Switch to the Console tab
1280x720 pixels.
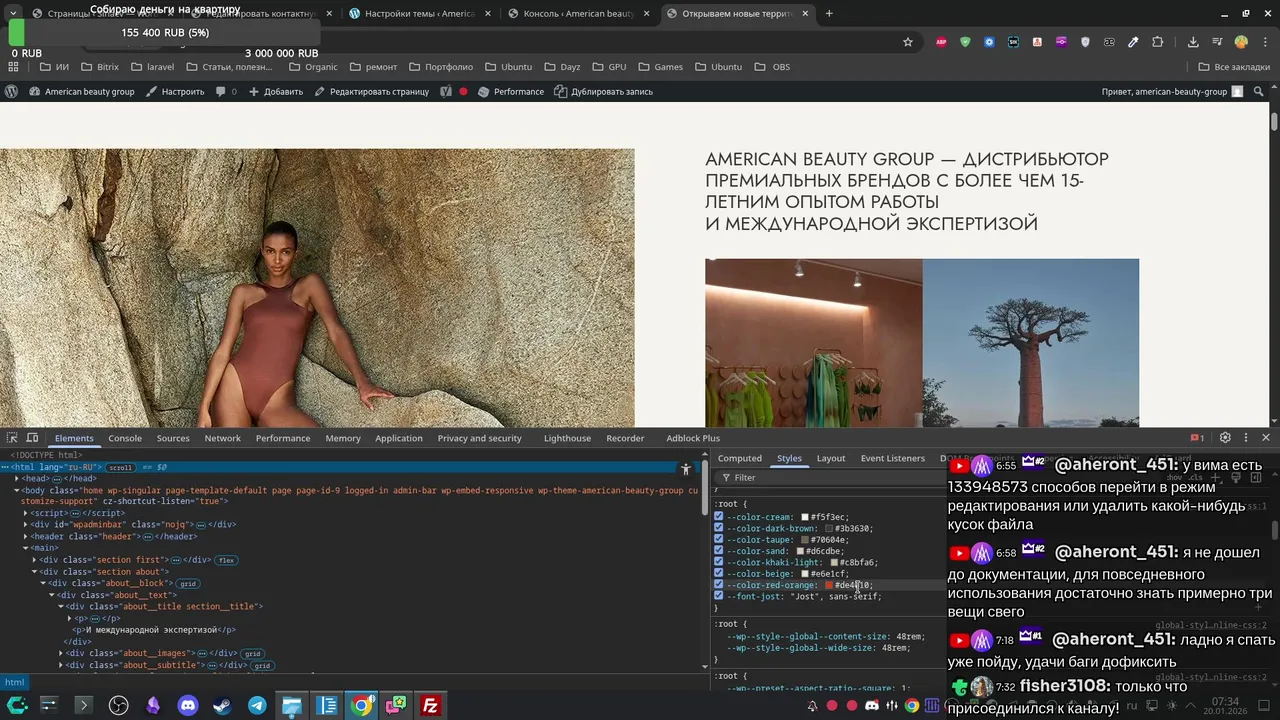[x=125, y=438]
